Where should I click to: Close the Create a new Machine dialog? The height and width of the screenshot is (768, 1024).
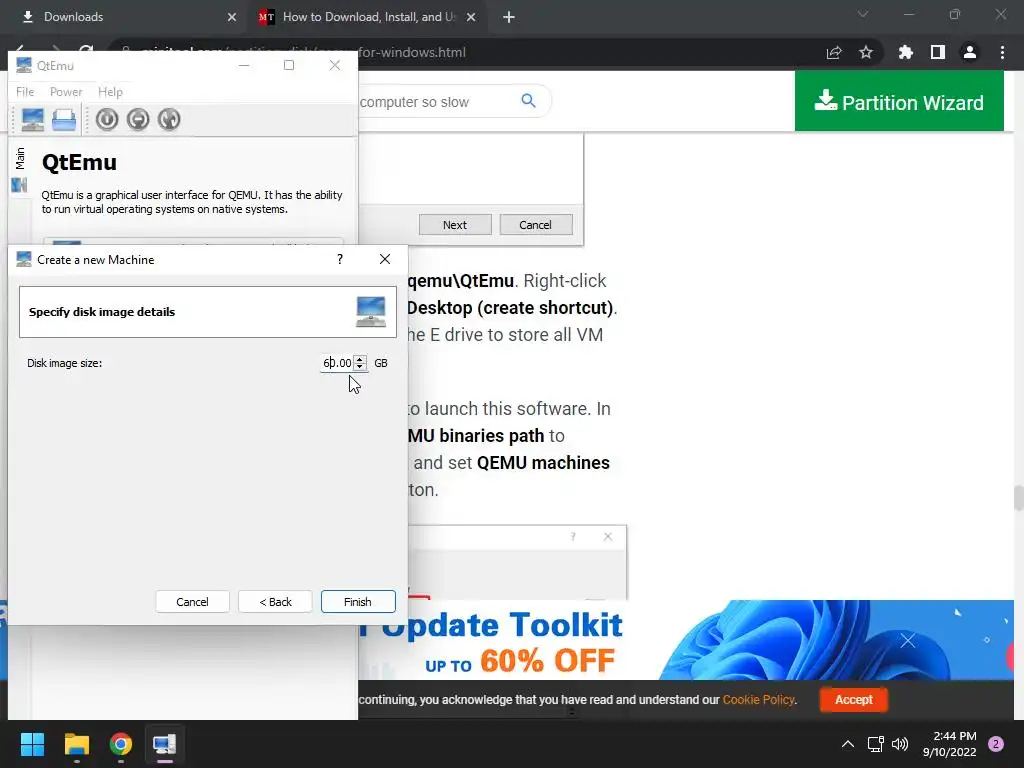coord(385,259)
